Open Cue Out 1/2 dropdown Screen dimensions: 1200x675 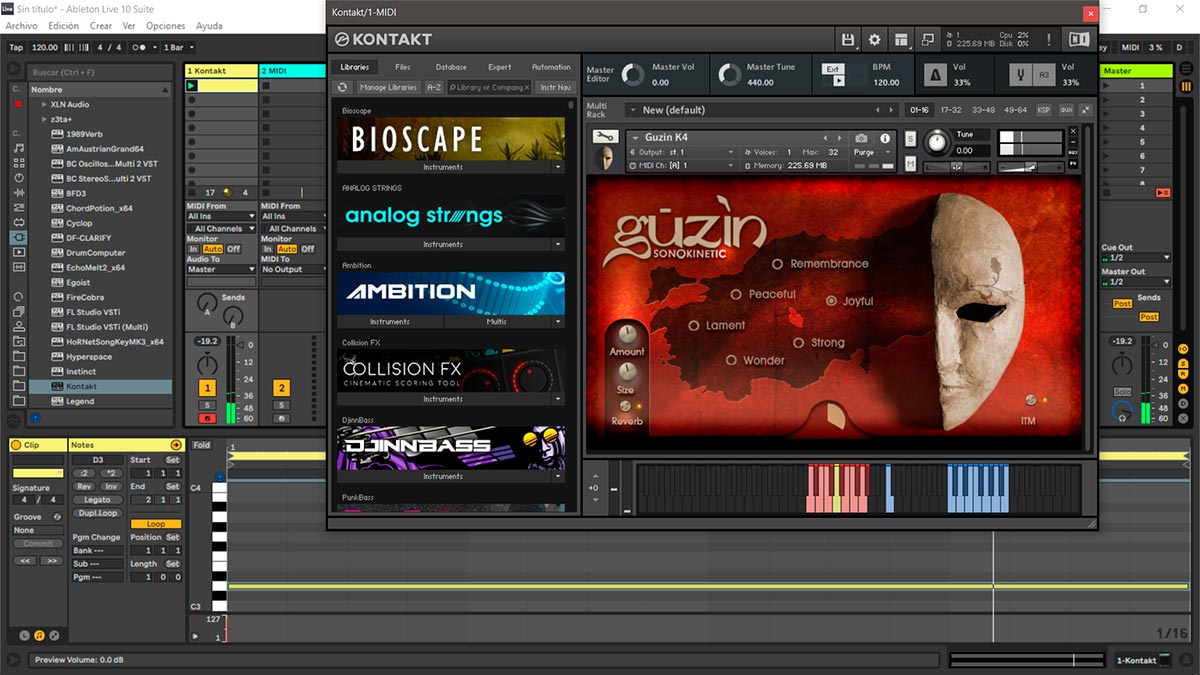1135,257
